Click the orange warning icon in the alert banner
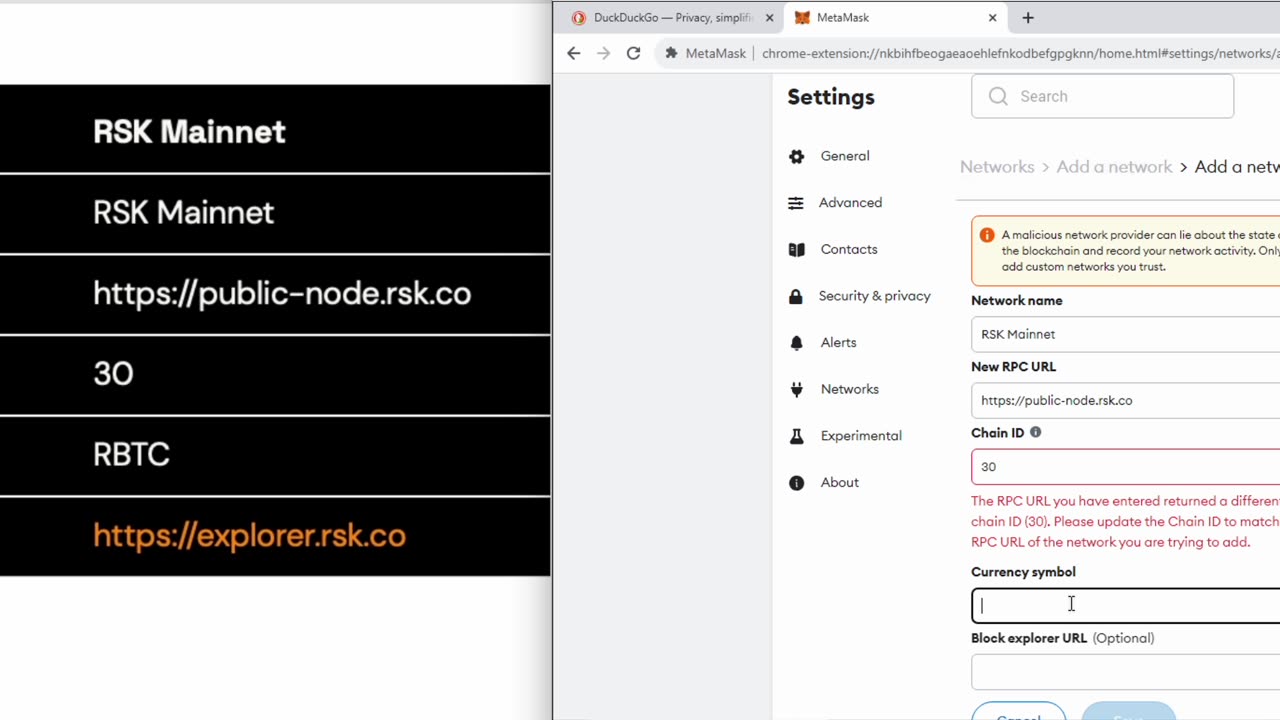 click(987, 235)
